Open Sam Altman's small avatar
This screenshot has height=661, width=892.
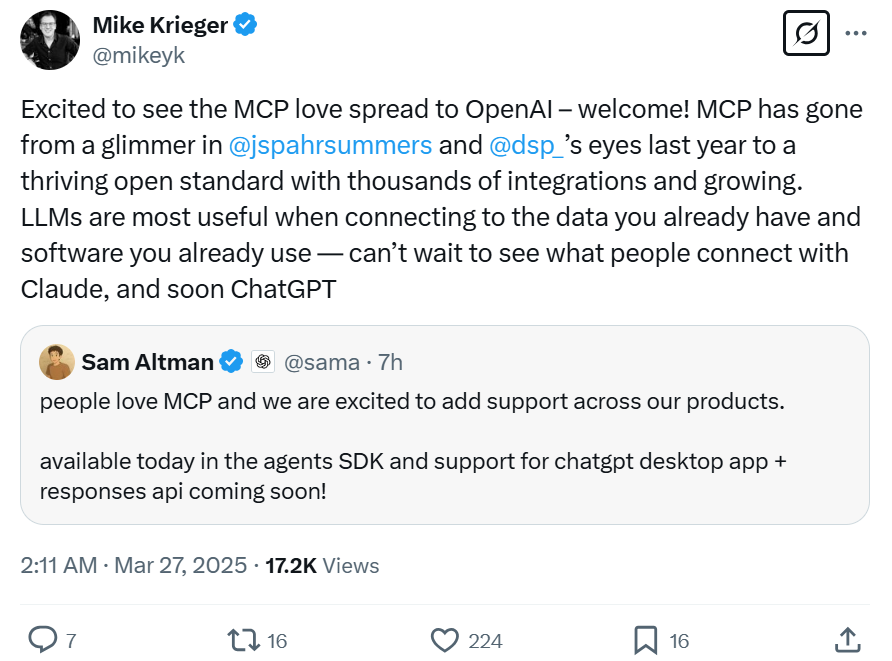point(57,362)
